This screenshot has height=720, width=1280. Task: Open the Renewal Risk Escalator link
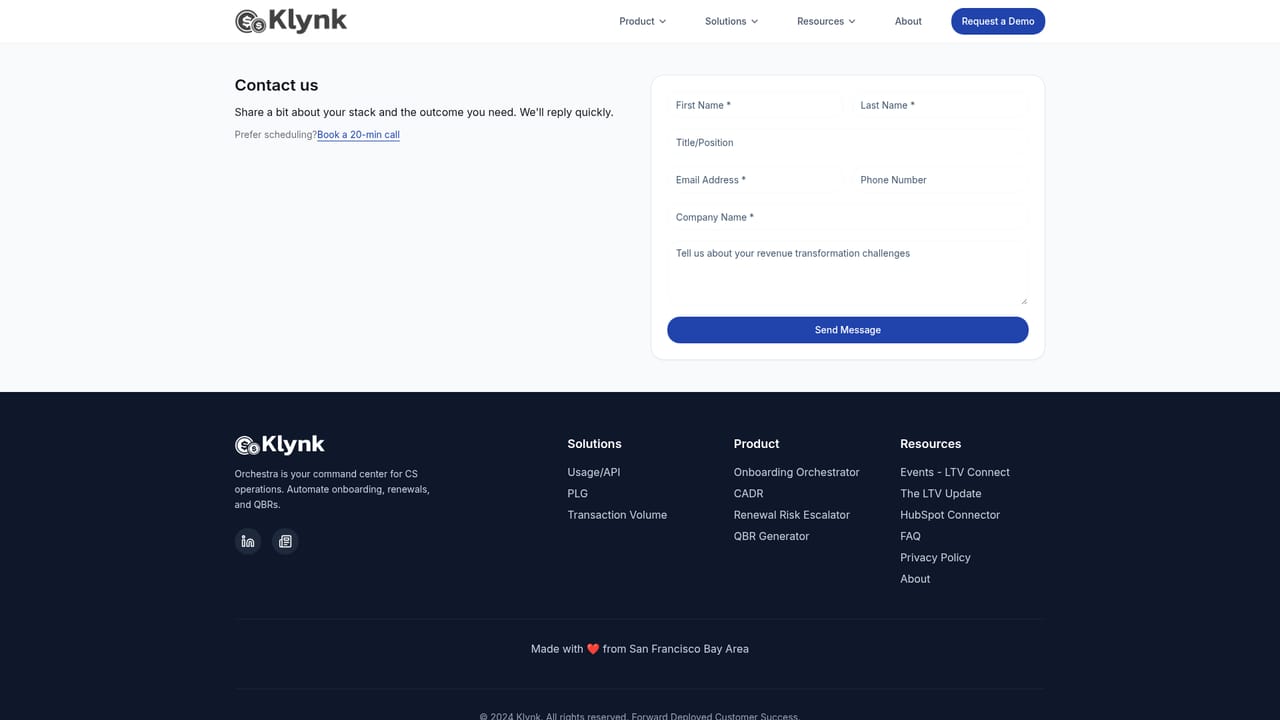pos(792,515)
